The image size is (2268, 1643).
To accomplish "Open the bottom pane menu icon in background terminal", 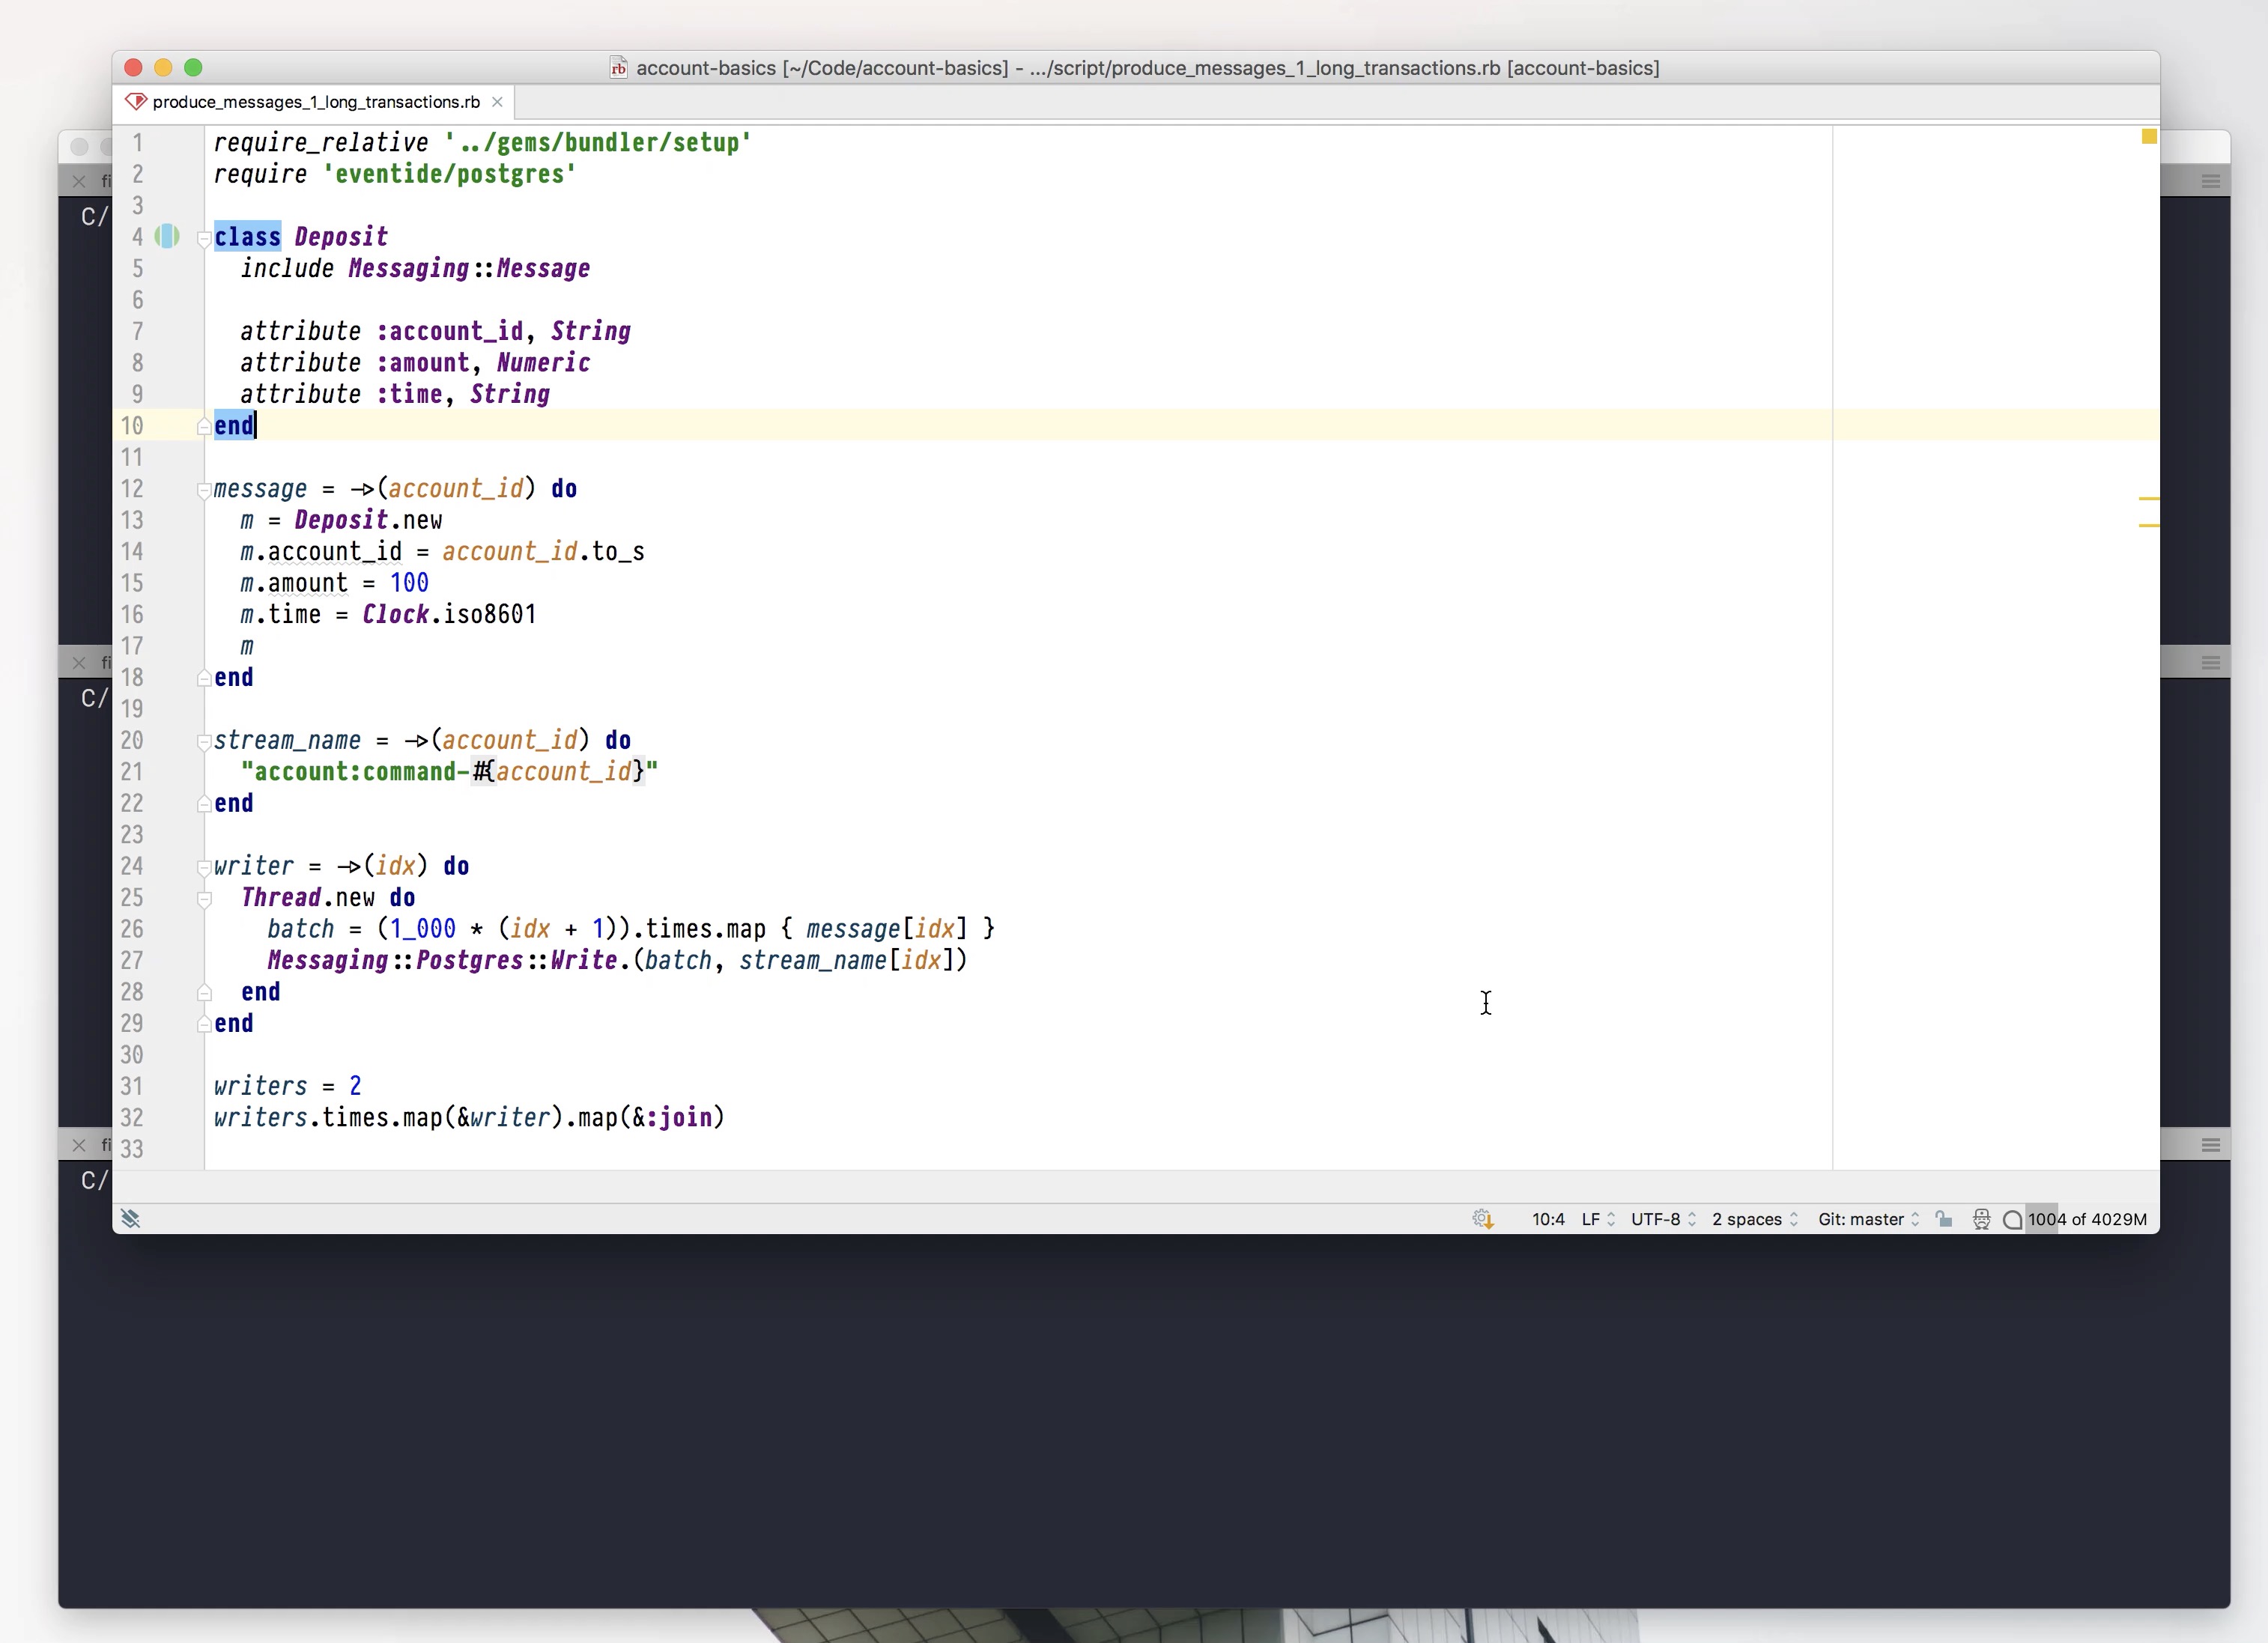I will tap(2211, 1145).
